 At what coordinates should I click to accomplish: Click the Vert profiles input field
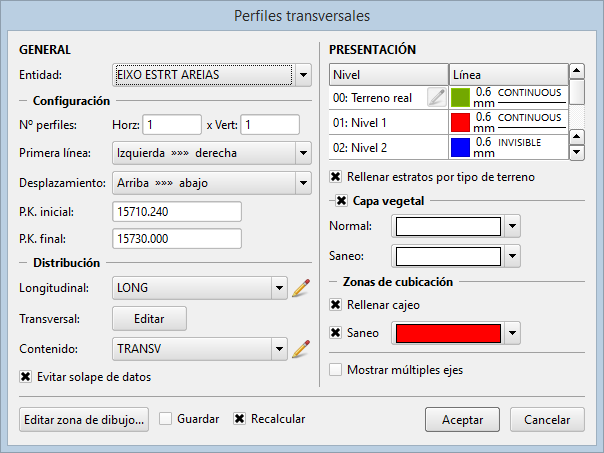[x=270, y=124]
